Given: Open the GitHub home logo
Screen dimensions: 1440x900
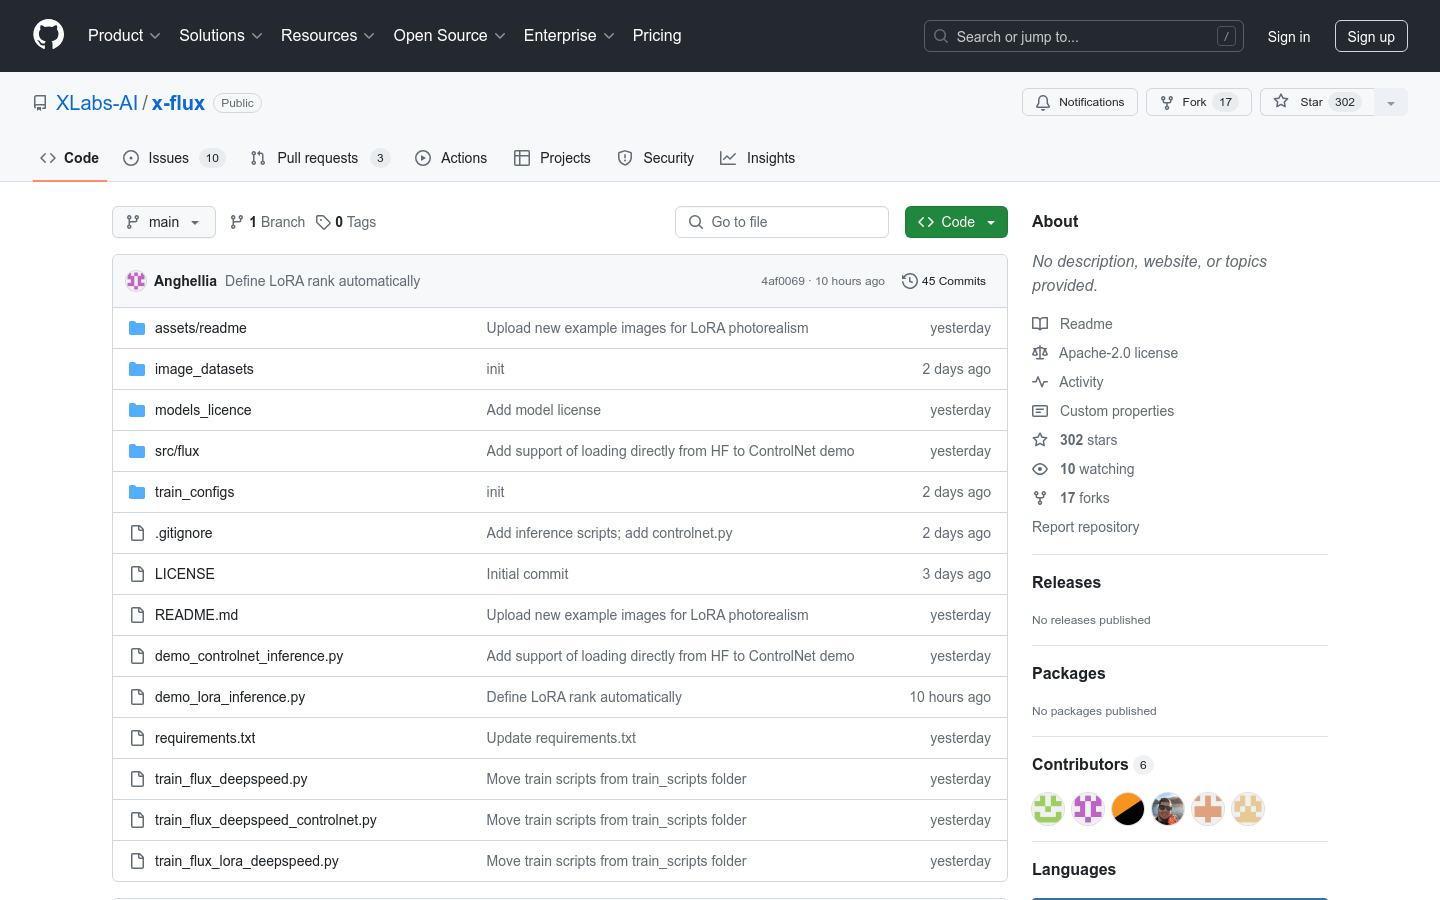Looking at the screenshot, I should 48,35.
